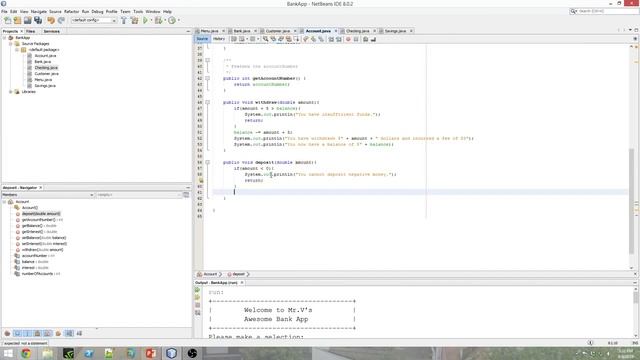Image resolution: width=640 pixels, height=360 pixels.
Task: Click the green Run Project icon
Action: tap(145, 20)
